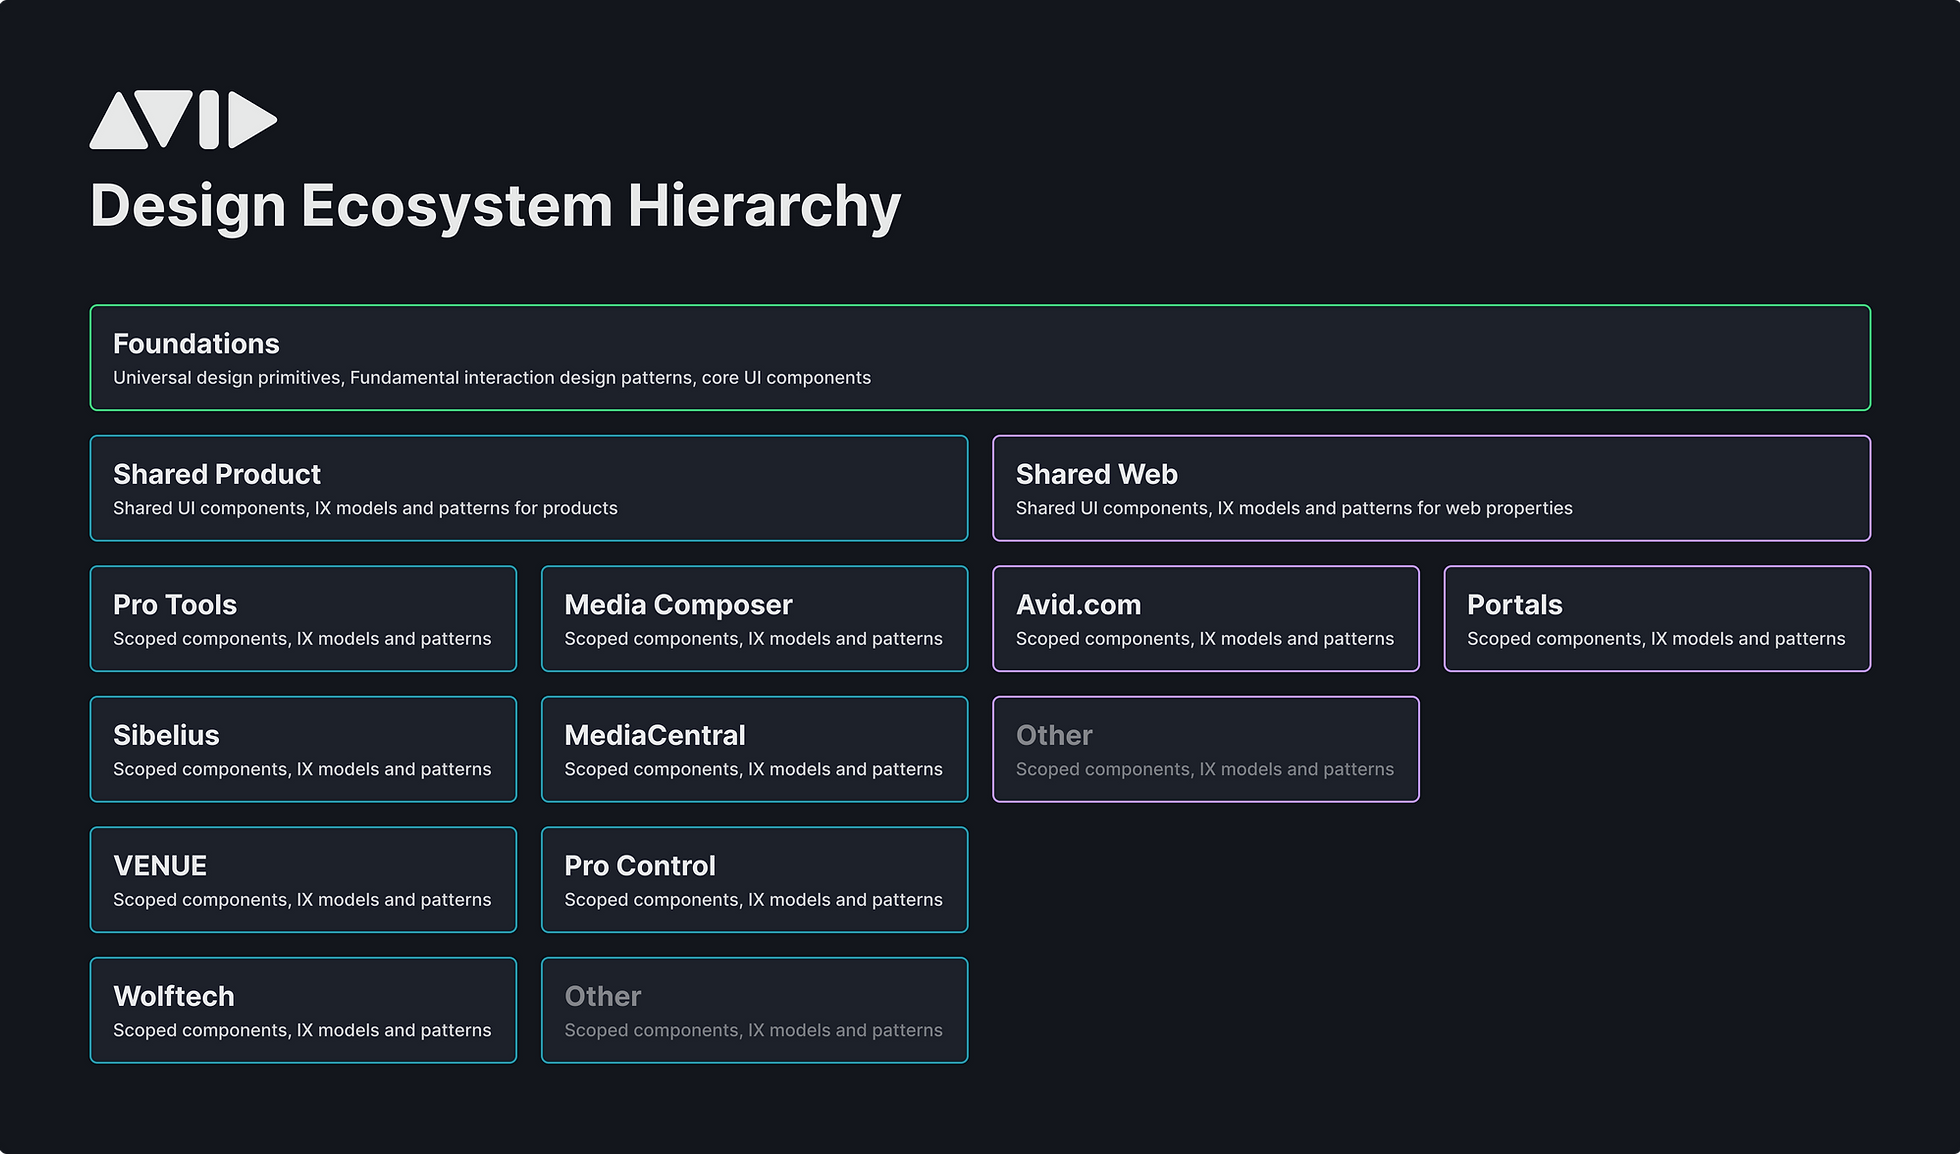Click the Foundations description text
The width and height of the screenshot is (1960, 1154).
491,378
